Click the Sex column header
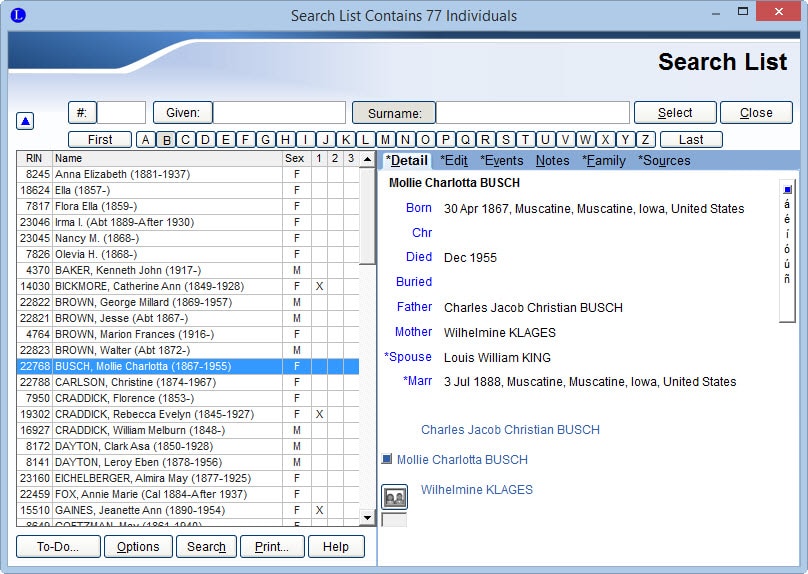Image resolution: width=808 pixels, height=574 pixels. (295, 158)
